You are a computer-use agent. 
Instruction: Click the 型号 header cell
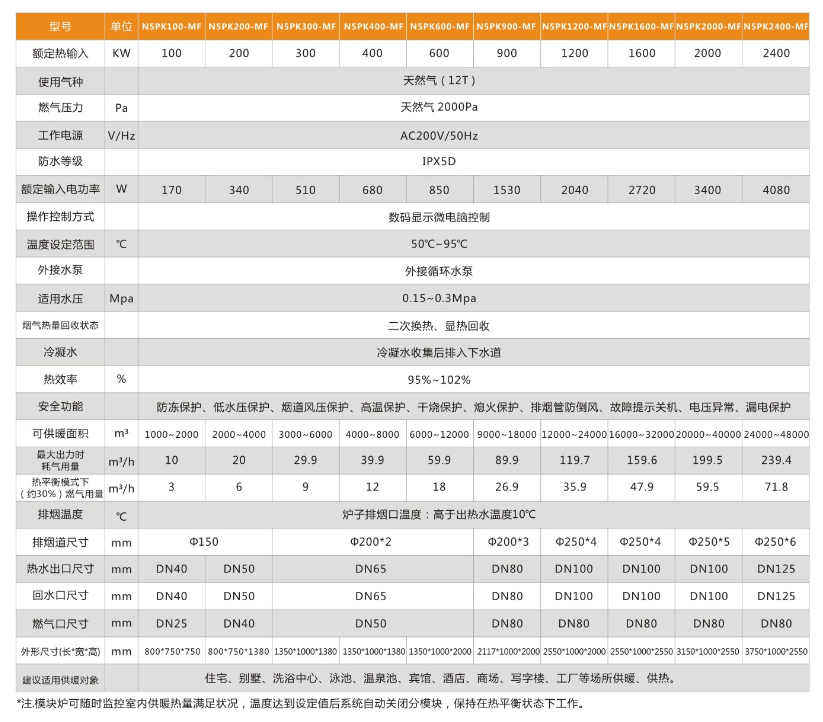54,26
